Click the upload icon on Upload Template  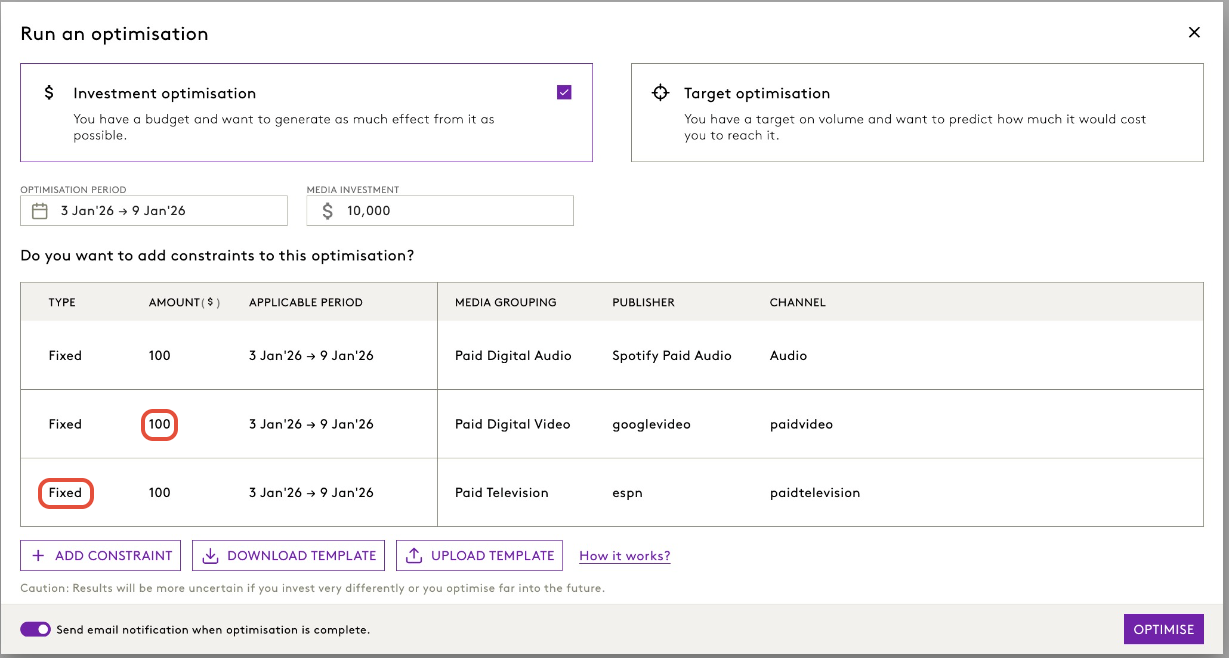click(415, 556)
